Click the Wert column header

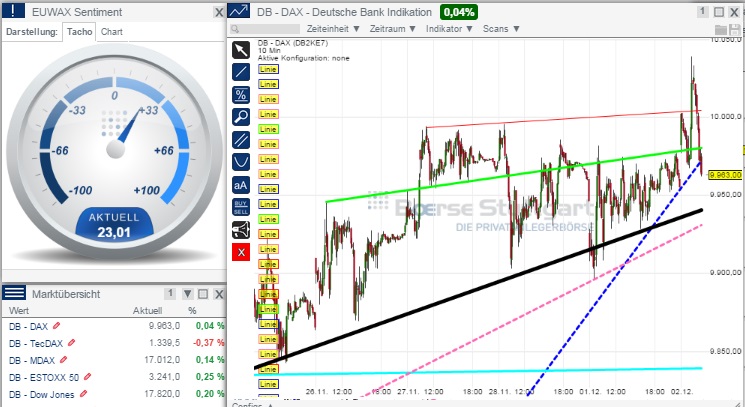click(19, 311)
